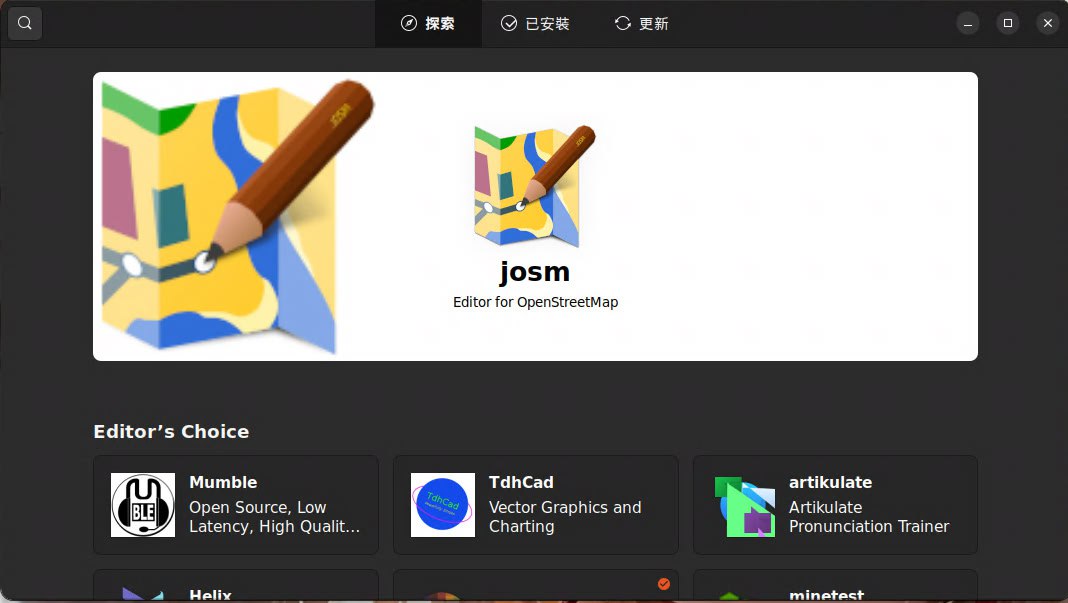Open the TdhCad app card
This screenshot has width=1068, height=603.
[535, 505]
